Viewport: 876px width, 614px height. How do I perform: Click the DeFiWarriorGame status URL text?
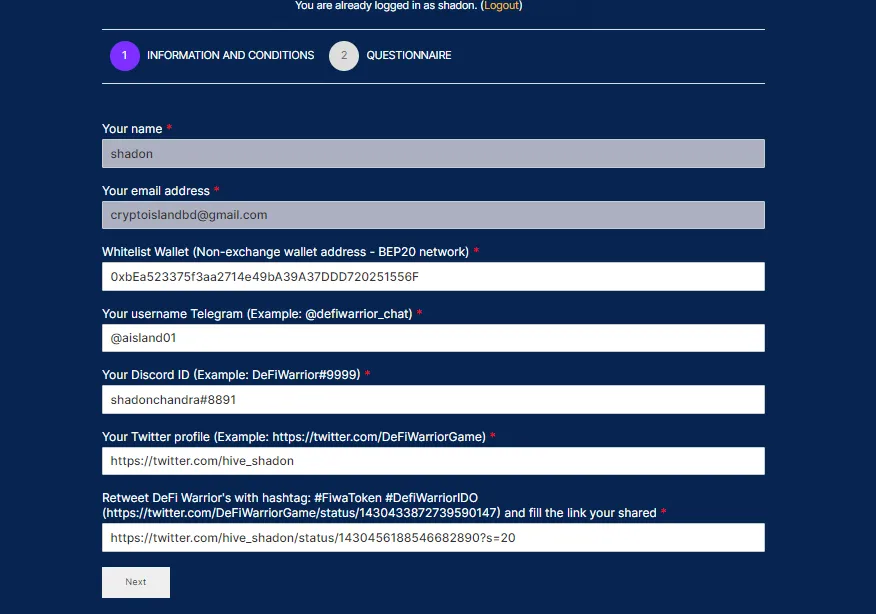(x=301, y=513)
